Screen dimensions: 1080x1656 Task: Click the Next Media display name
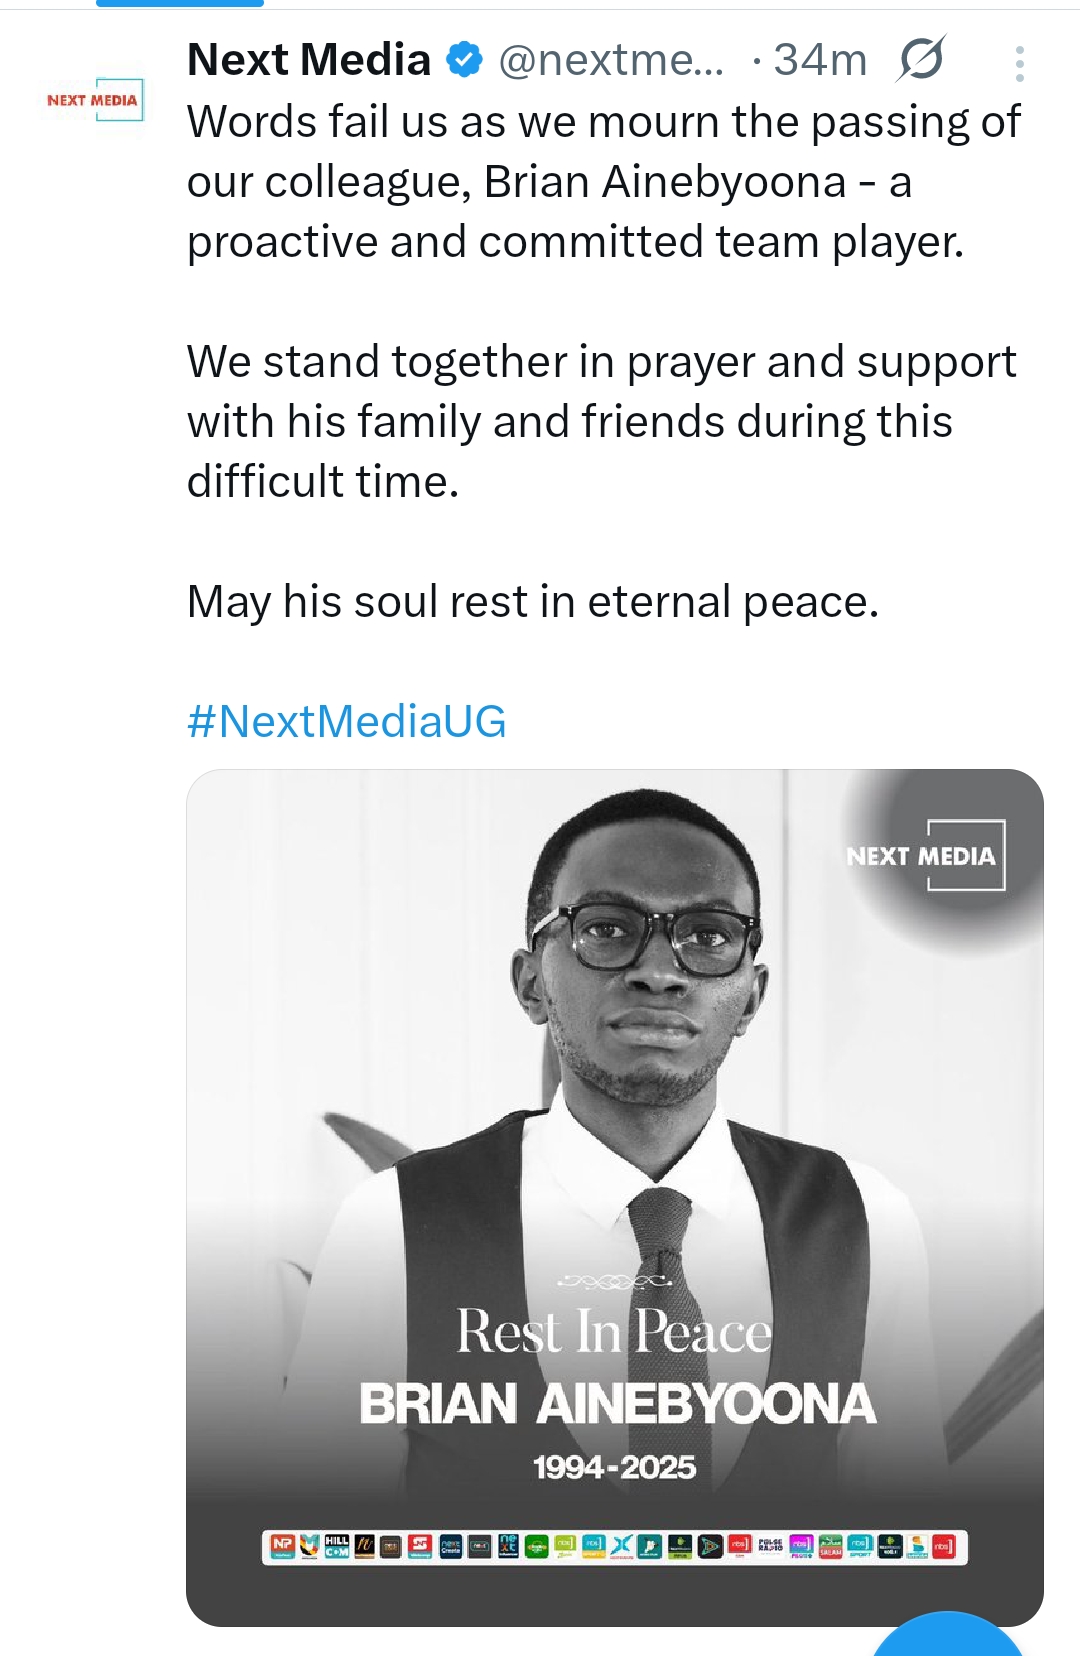click(x=308, y=60)
